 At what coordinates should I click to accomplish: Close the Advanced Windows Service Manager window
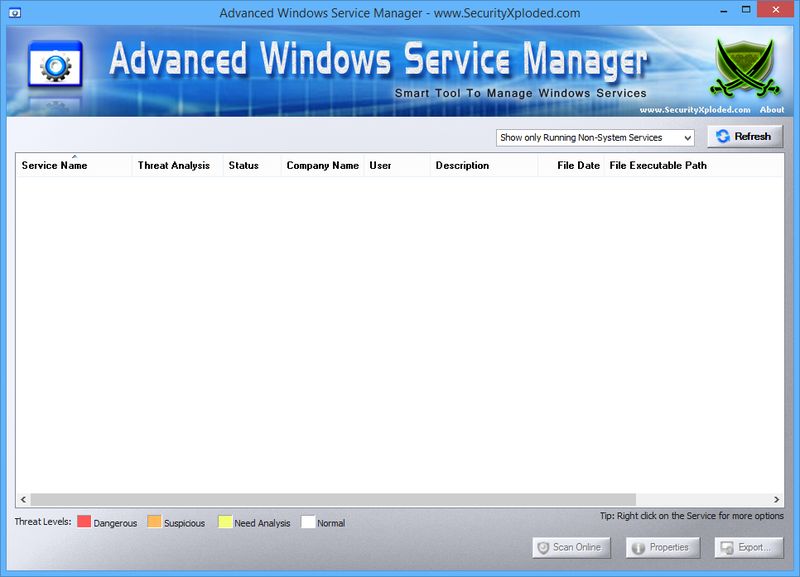point(776,10)
